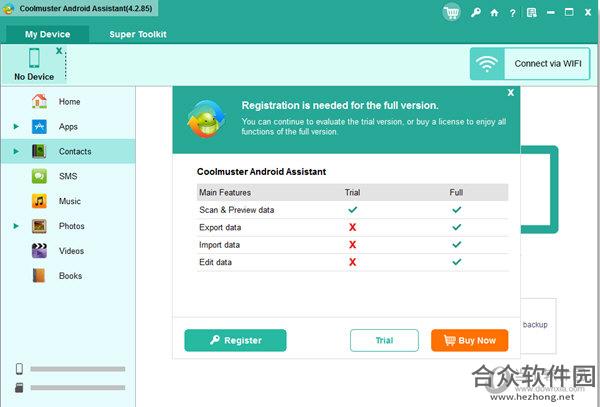Click the Home house icon in sidebar
This screenshot has height=407, width=600.
(39, 101)
